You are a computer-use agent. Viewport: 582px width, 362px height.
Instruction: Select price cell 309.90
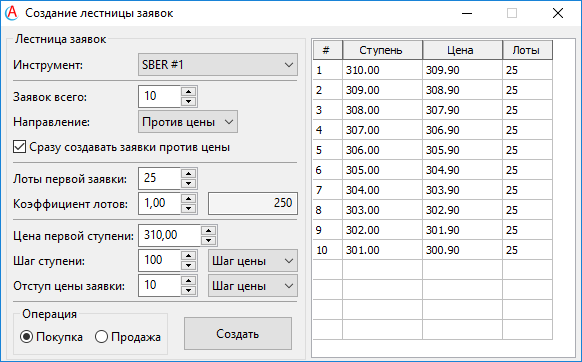point(462,70)
